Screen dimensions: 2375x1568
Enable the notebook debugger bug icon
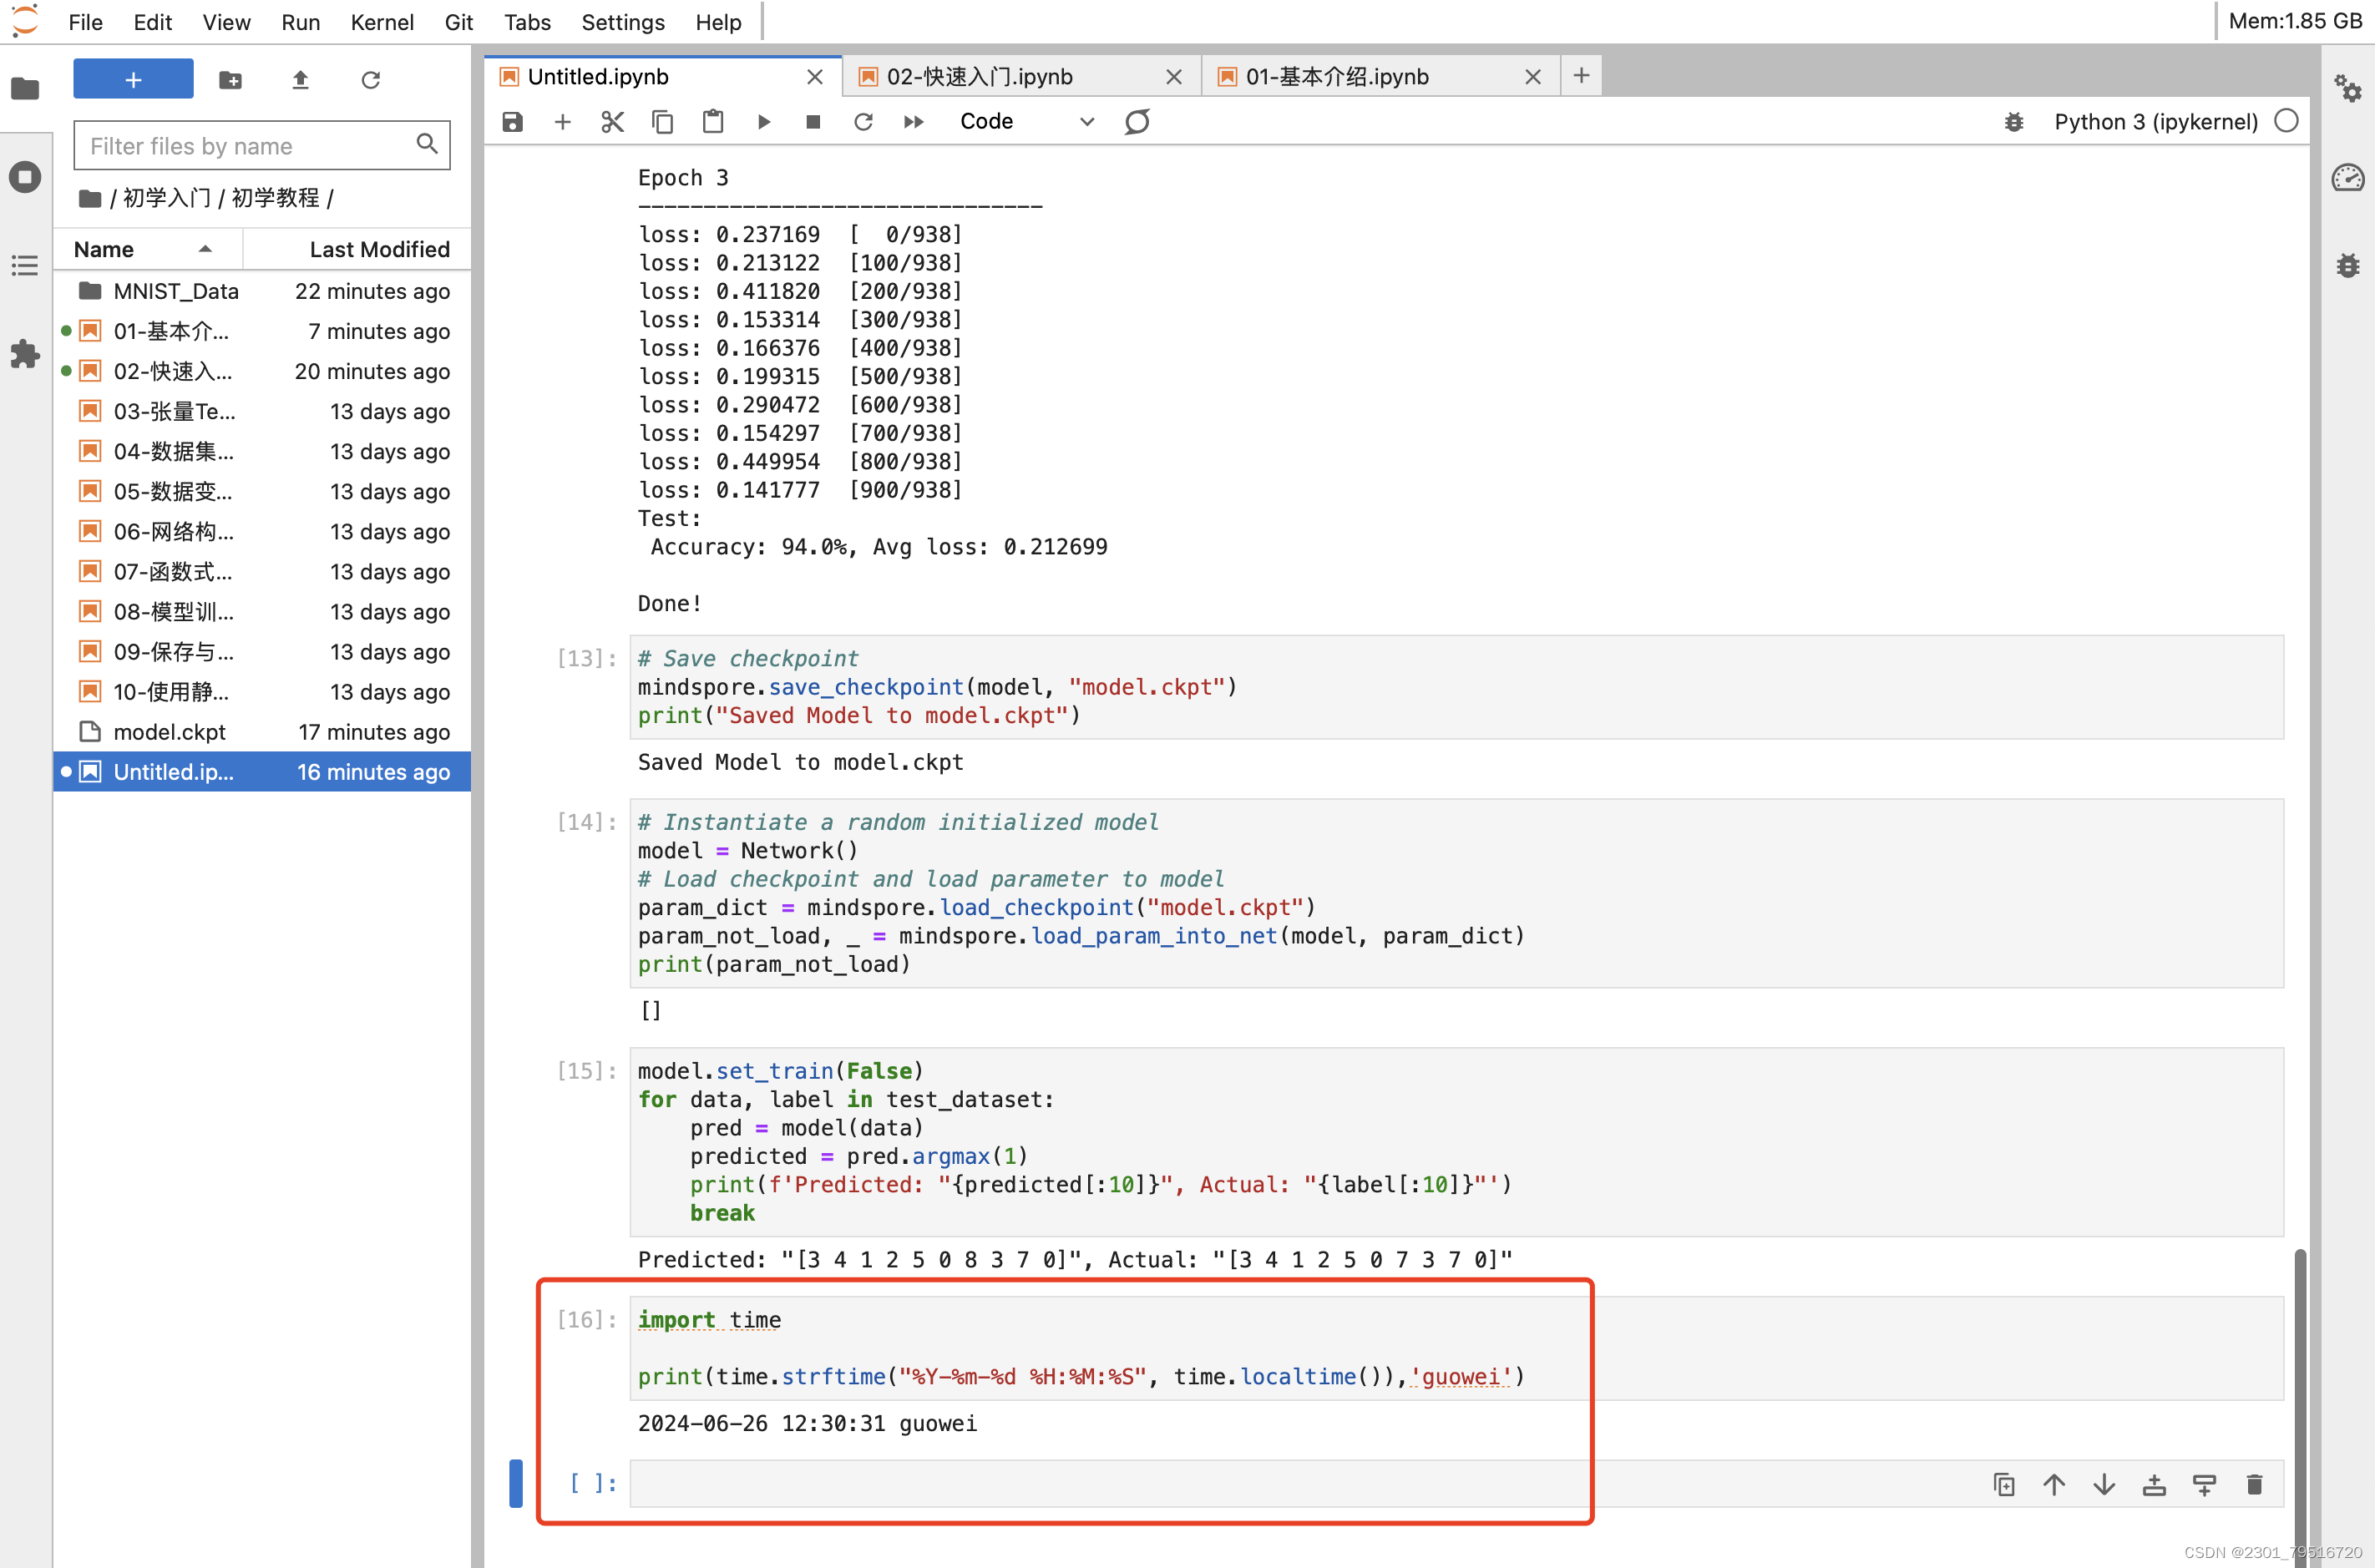(2014, 122)
